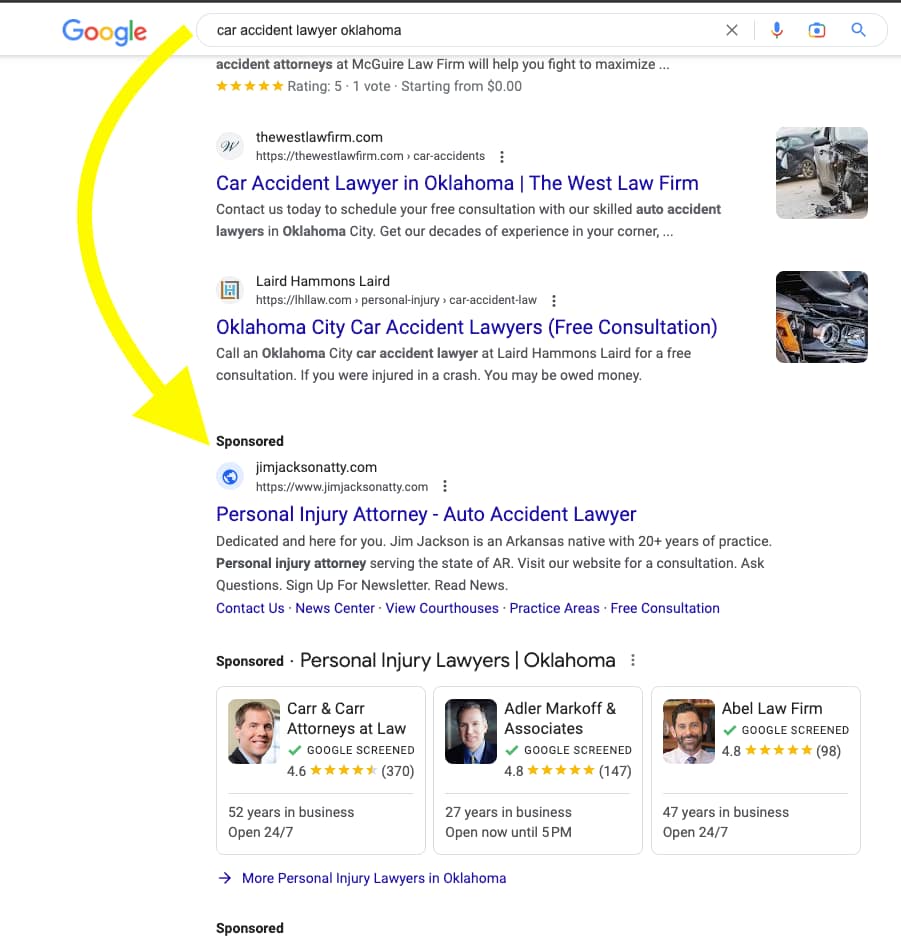Image resolution: width=901 pixels, height=947 pixels.
Task: Click the Carr & Carr attorney photo
Action: [254, 731]
